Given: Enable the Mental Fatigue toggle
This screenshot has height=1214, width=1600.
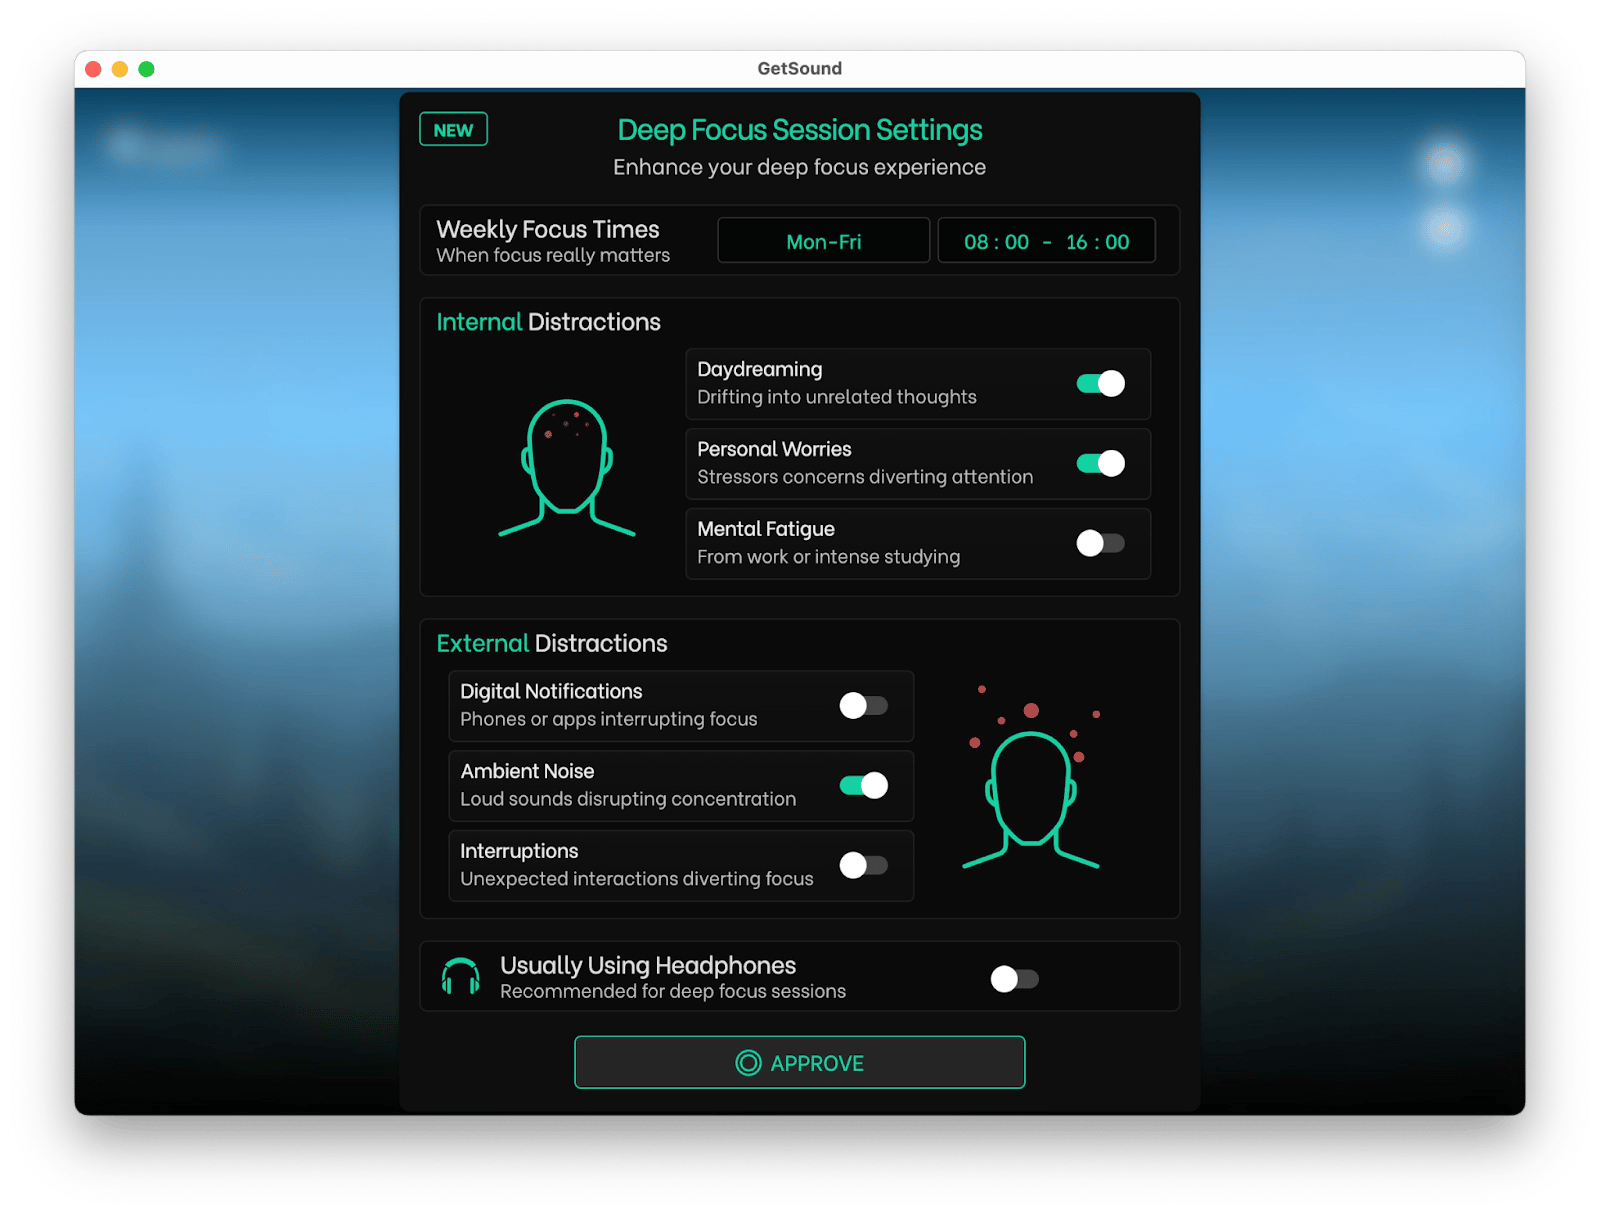Looking at the screenshot, I should pos(1100,543).
